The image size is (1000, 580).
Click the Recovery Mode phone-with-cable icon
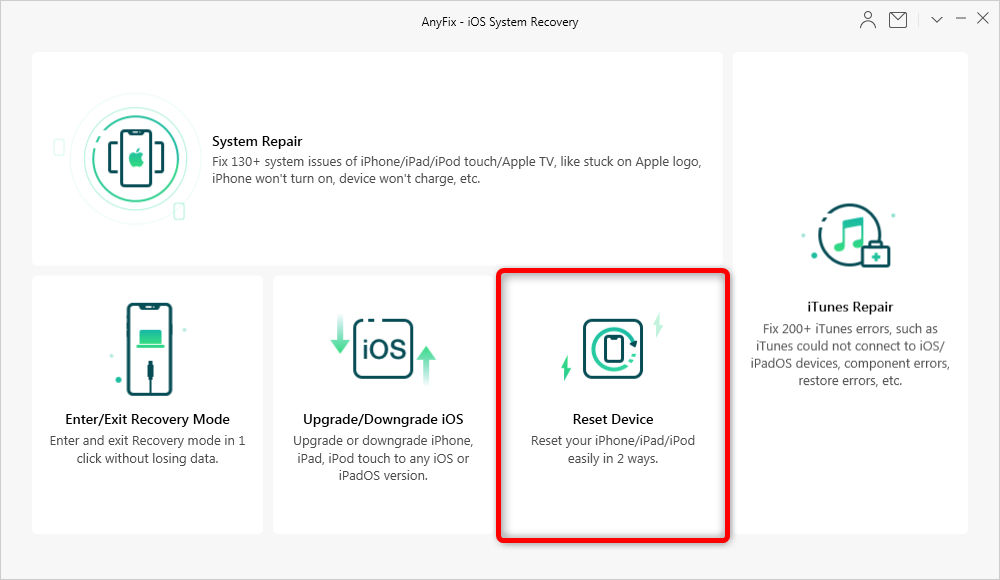pyautogui.click(x=149, y=349)
